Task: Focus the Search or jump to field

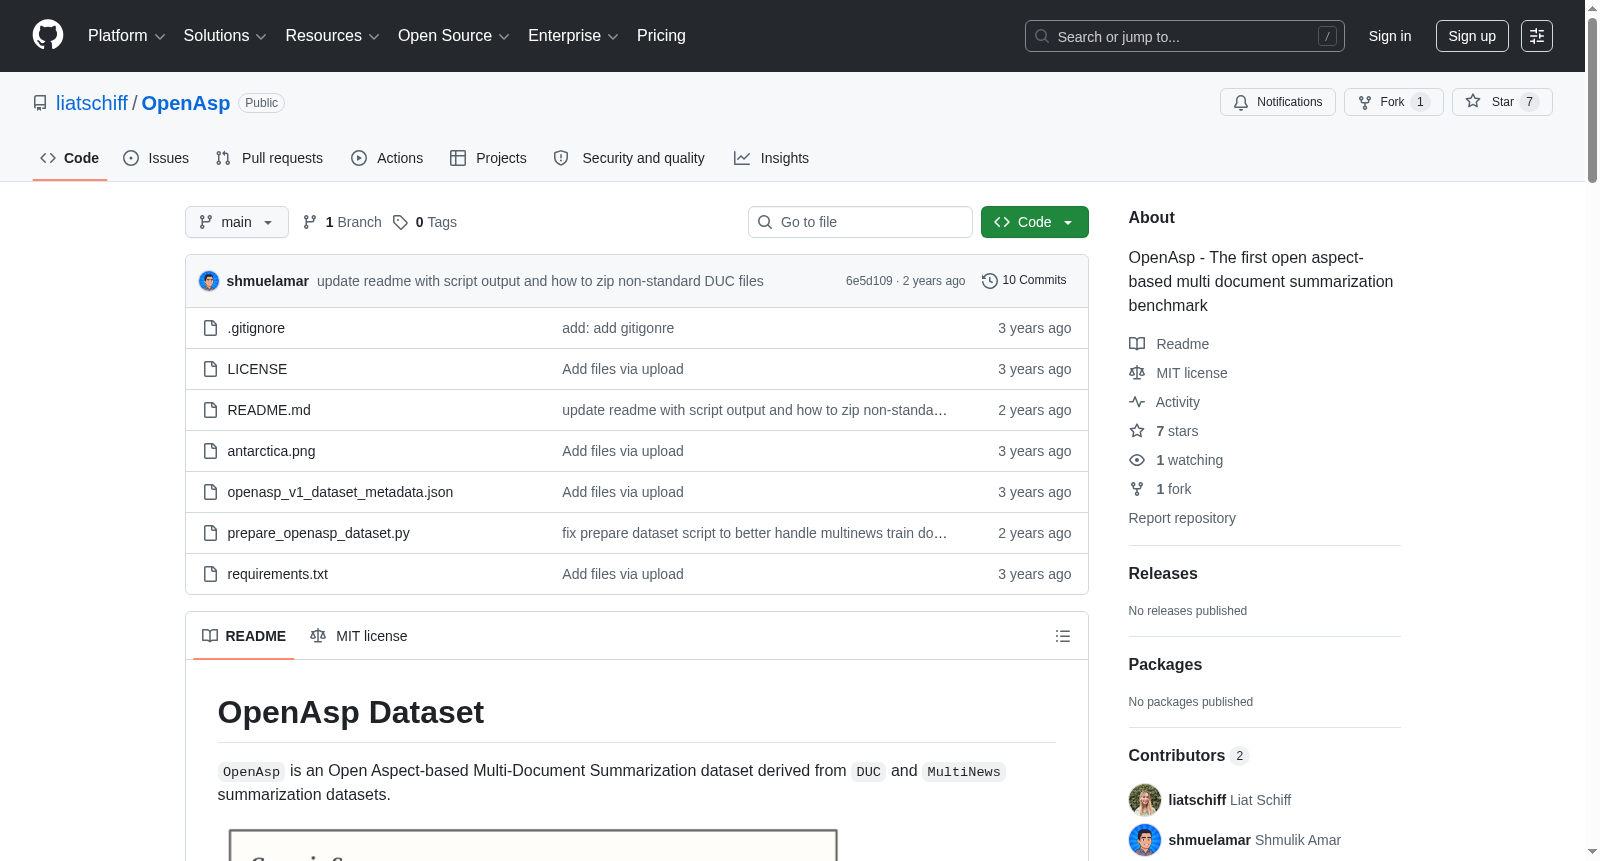Action: 1184,36
